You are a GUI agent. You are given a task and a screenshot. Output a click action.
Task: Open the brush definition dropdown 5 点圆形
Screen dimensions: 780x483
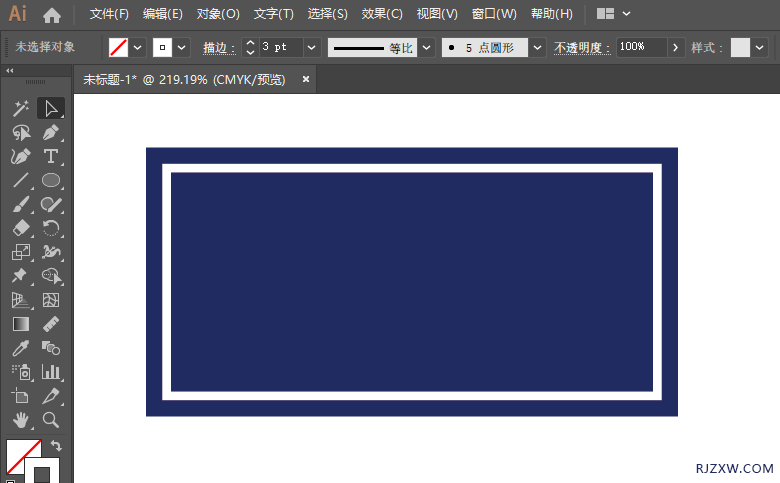[x=537, y=48]
